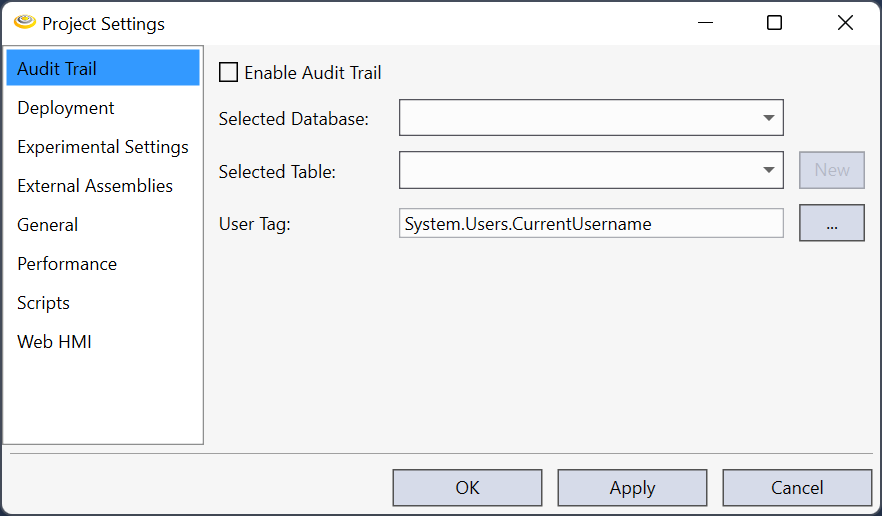This screenshot has height=516, width=882.
Task: Switch to External Assemblies settings
Action: point(95,186)
